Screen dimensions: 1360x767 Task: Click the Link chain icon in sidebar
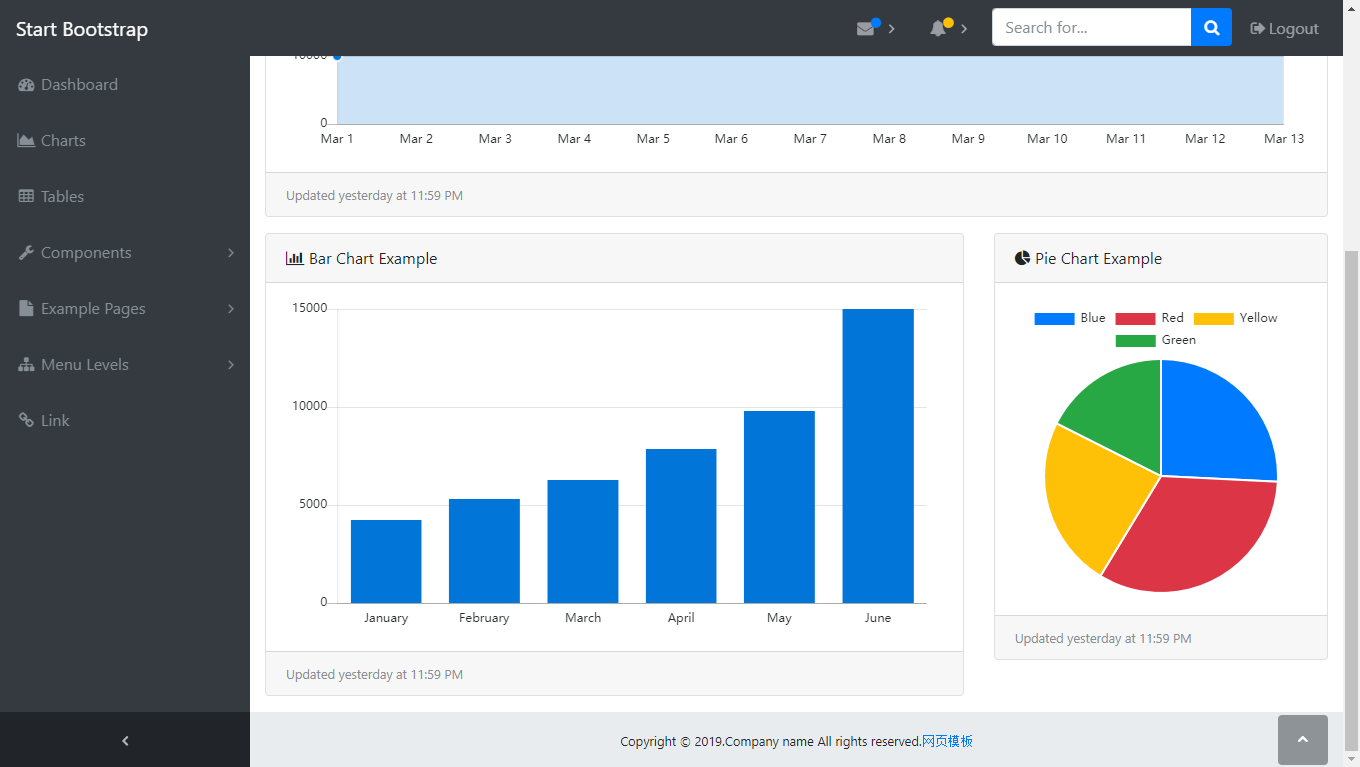pyautogui.click(x=27, y=421)
